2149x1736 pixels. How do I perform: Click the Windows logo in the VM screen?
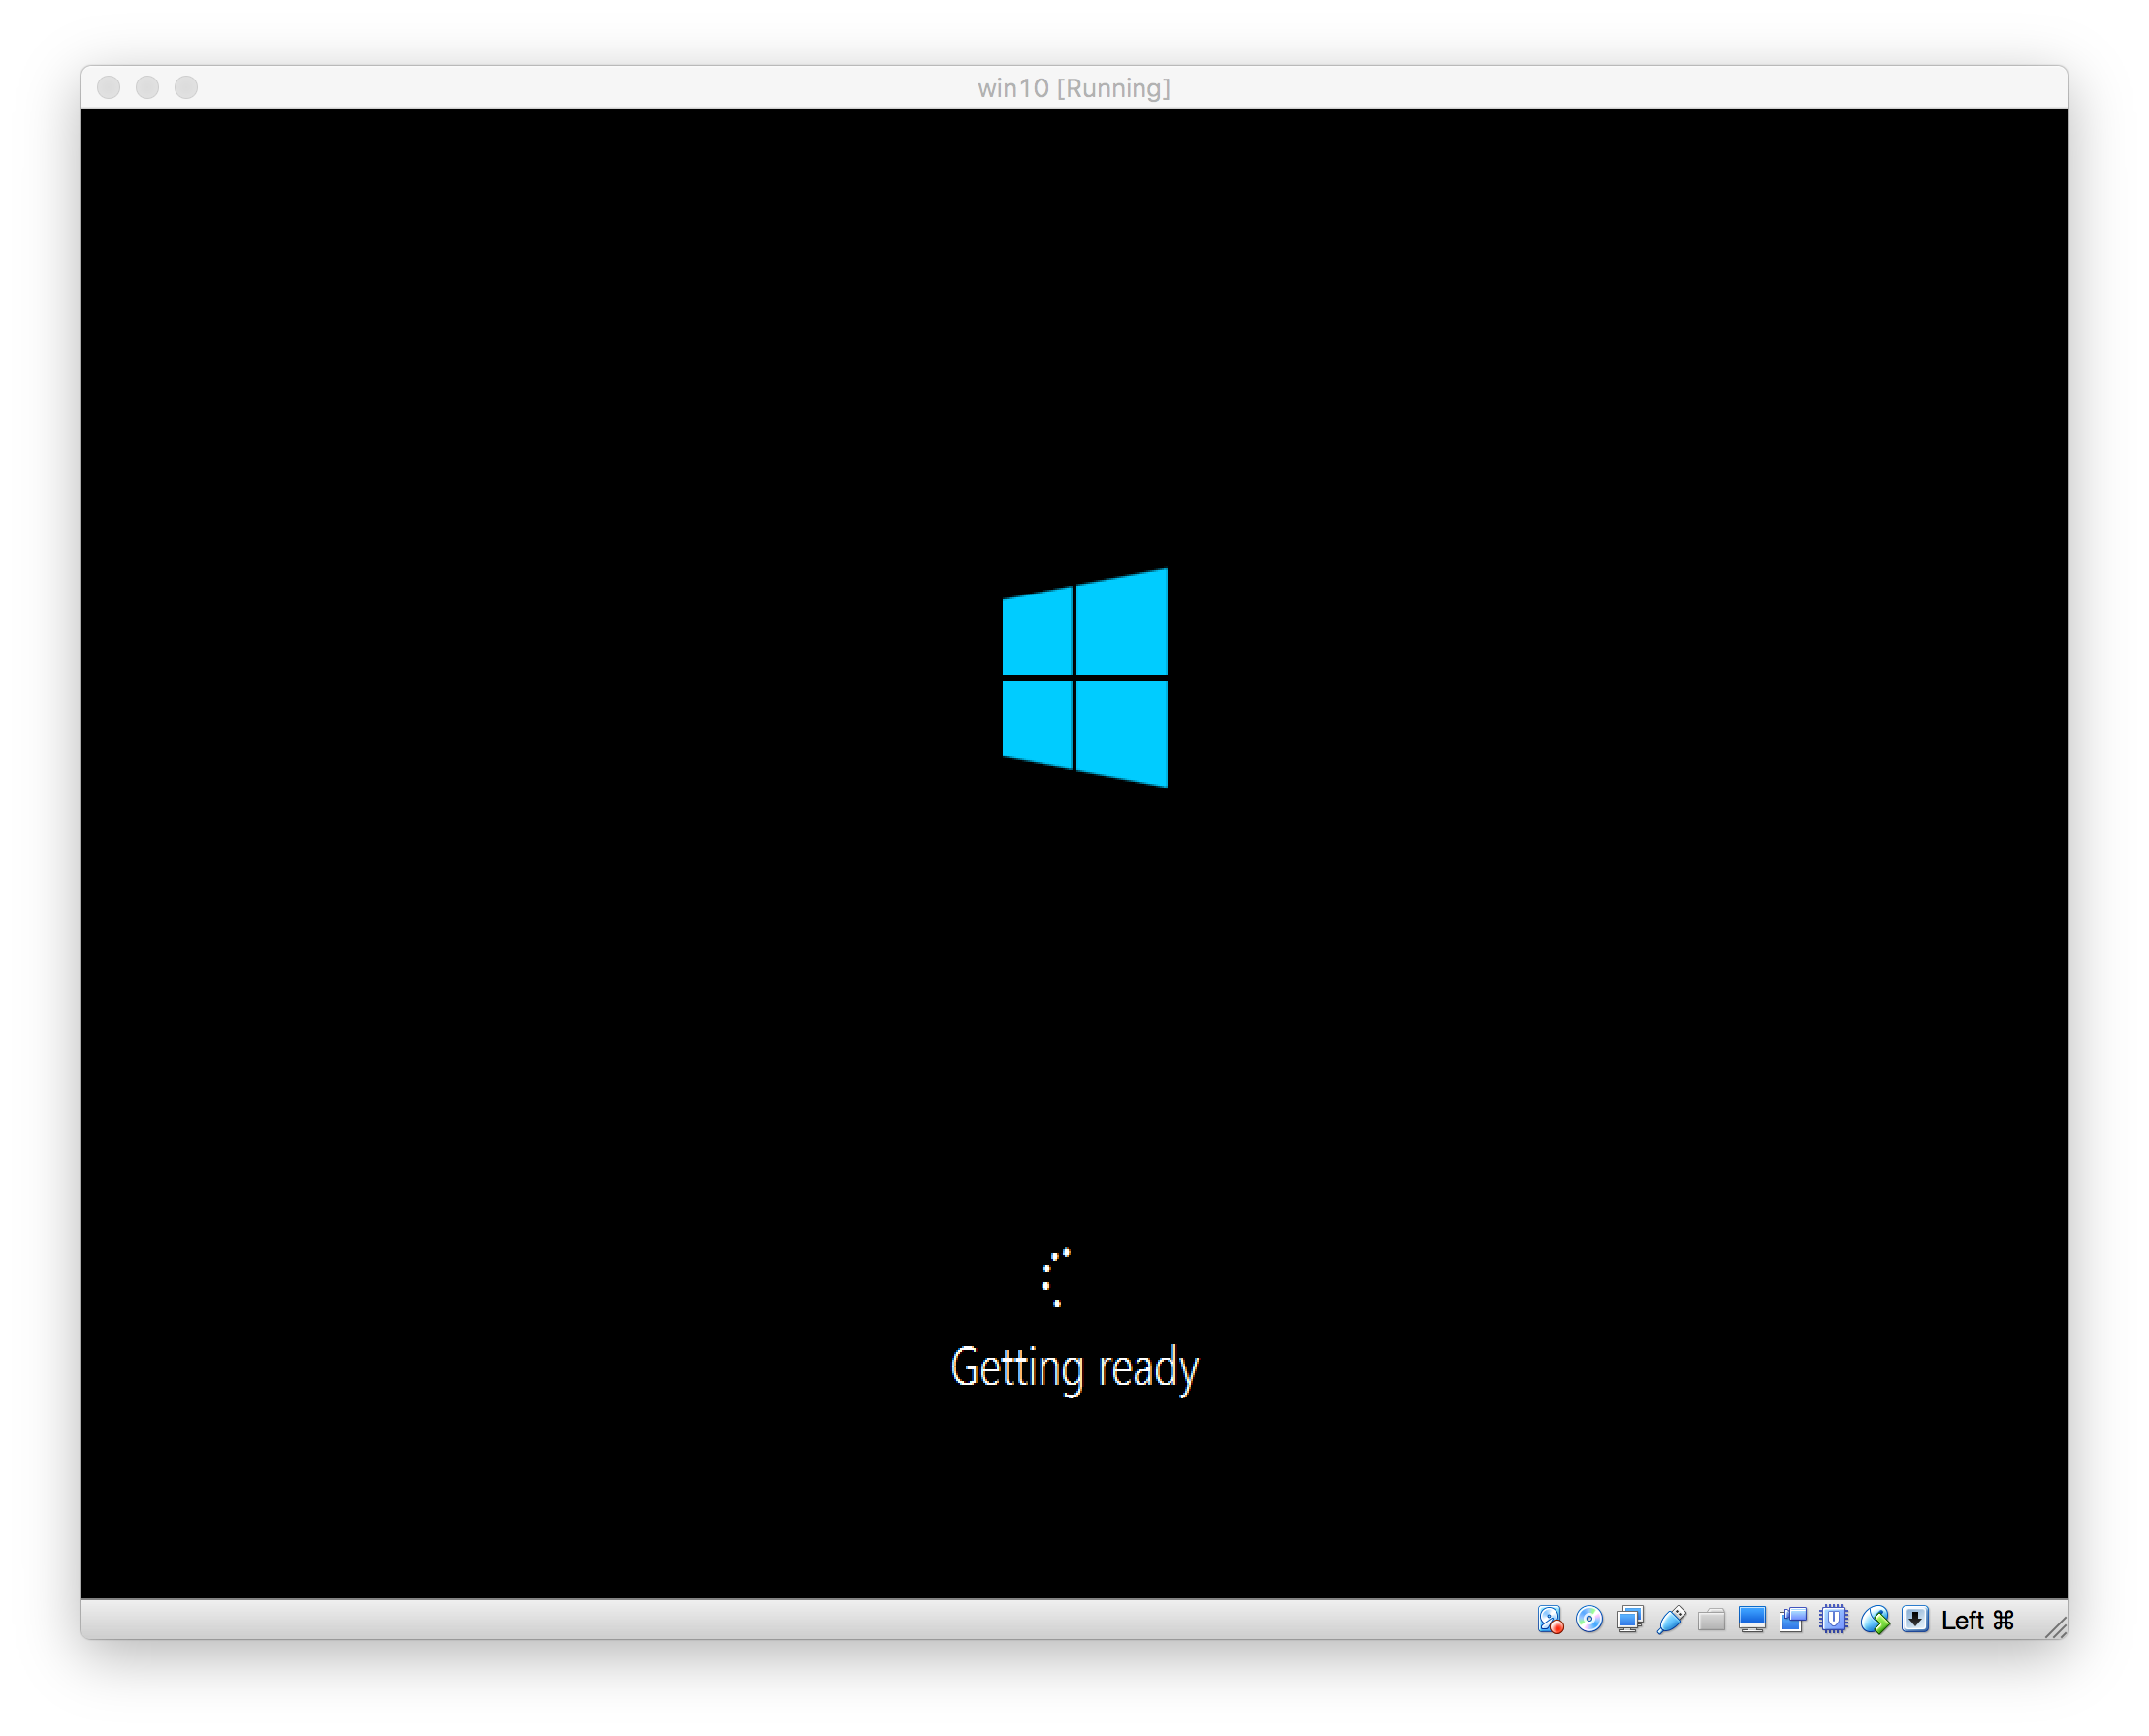tap(1084, 678)
